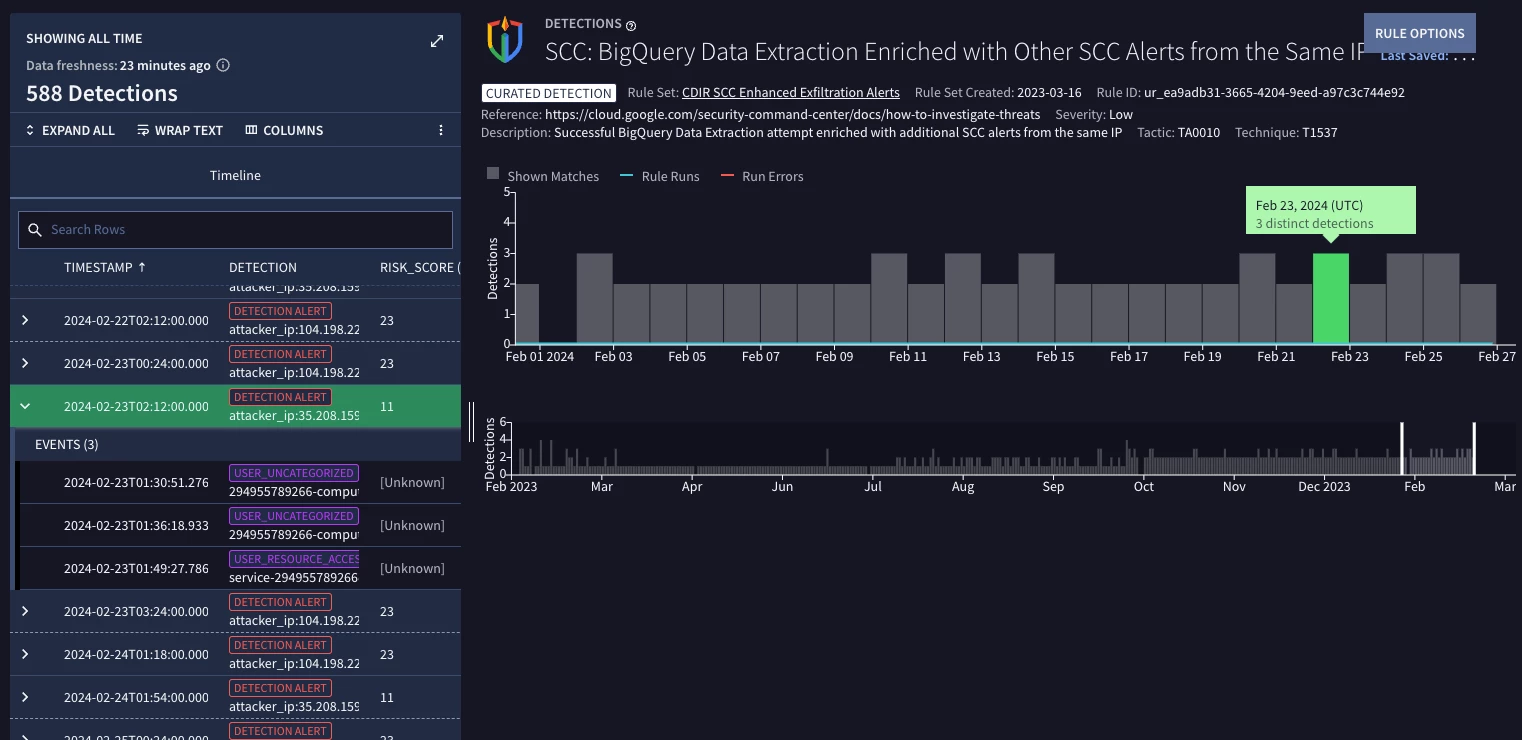The height and width of the screenshot is (740, 1522).
Task: Open the three-dot more options menu
Action: (x=441, y=130)
